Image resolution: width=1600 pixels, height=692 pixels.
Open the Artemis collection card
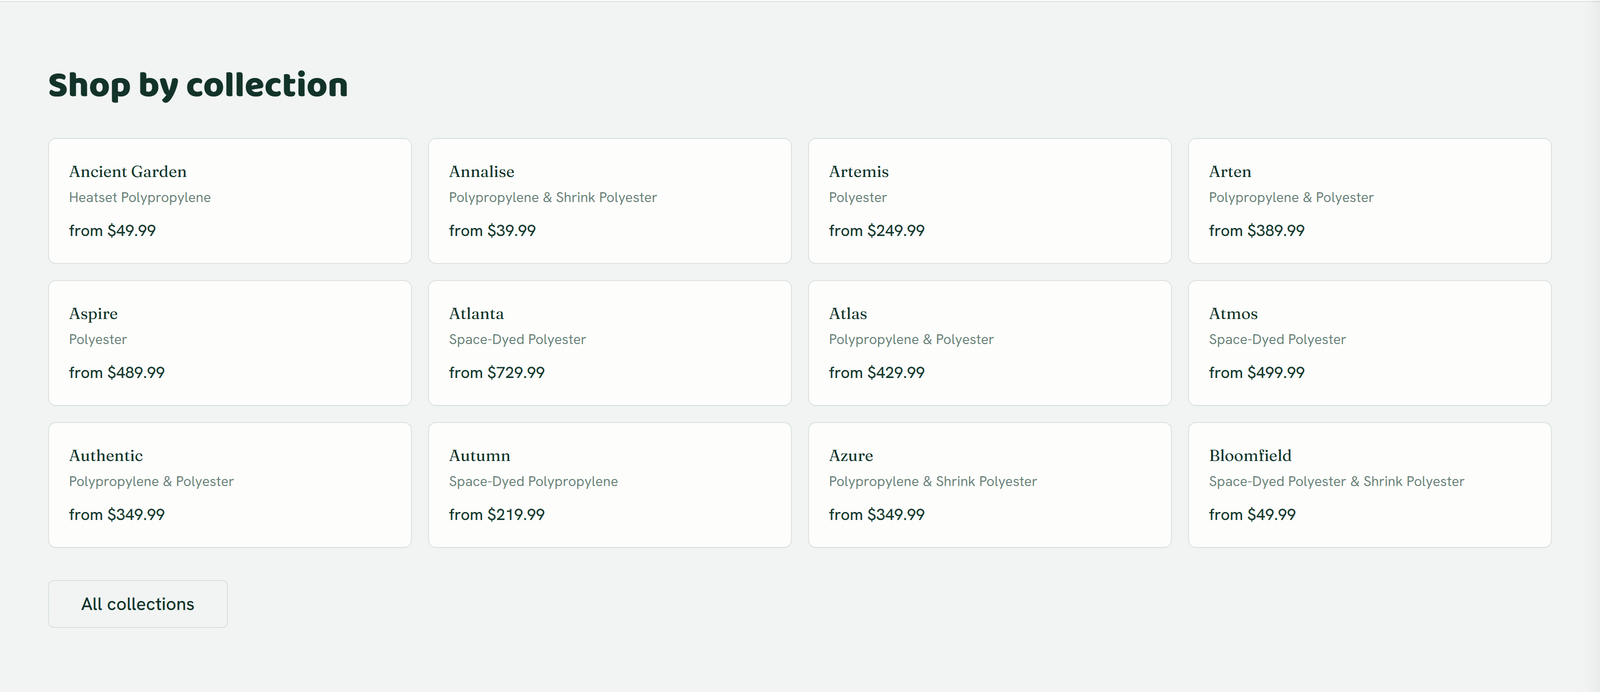(x=990, y=201)
